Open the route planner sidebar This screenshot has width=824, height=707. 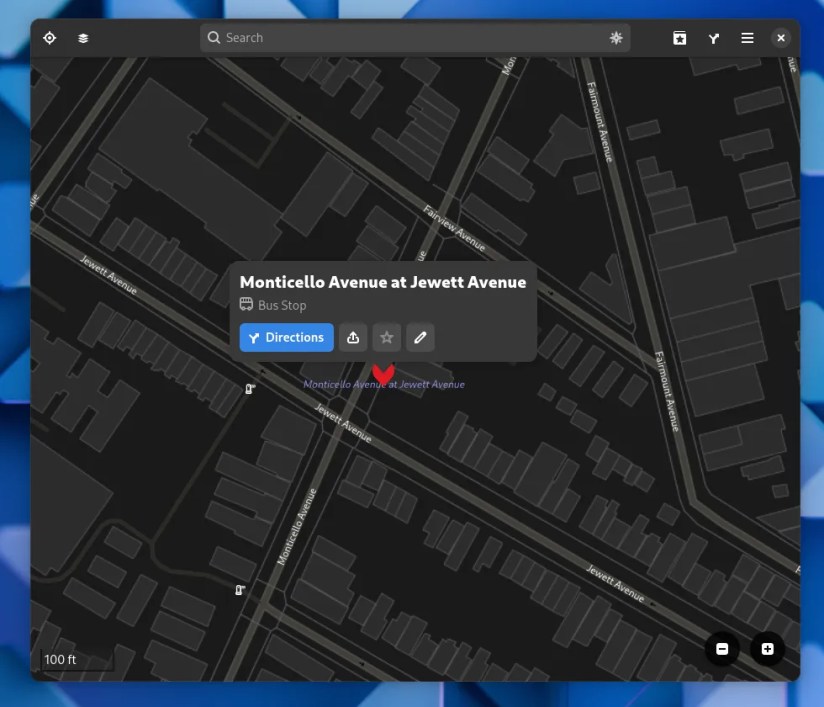[714, 38]
